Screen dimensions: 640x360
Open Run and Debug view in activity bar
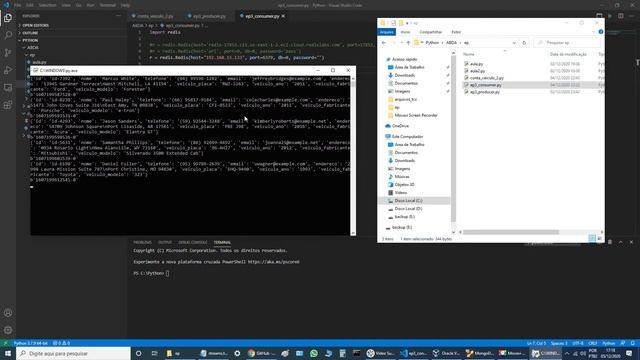[x=8, y=70]
